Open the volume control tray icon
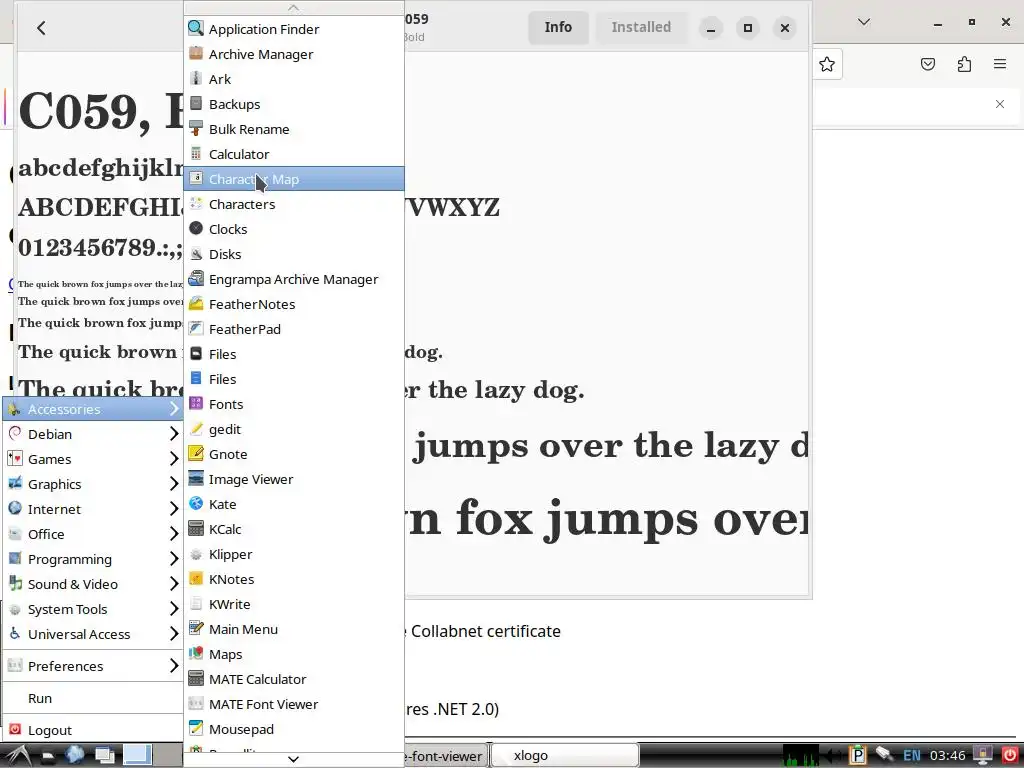1024x768 pixels. click(834, 756)
